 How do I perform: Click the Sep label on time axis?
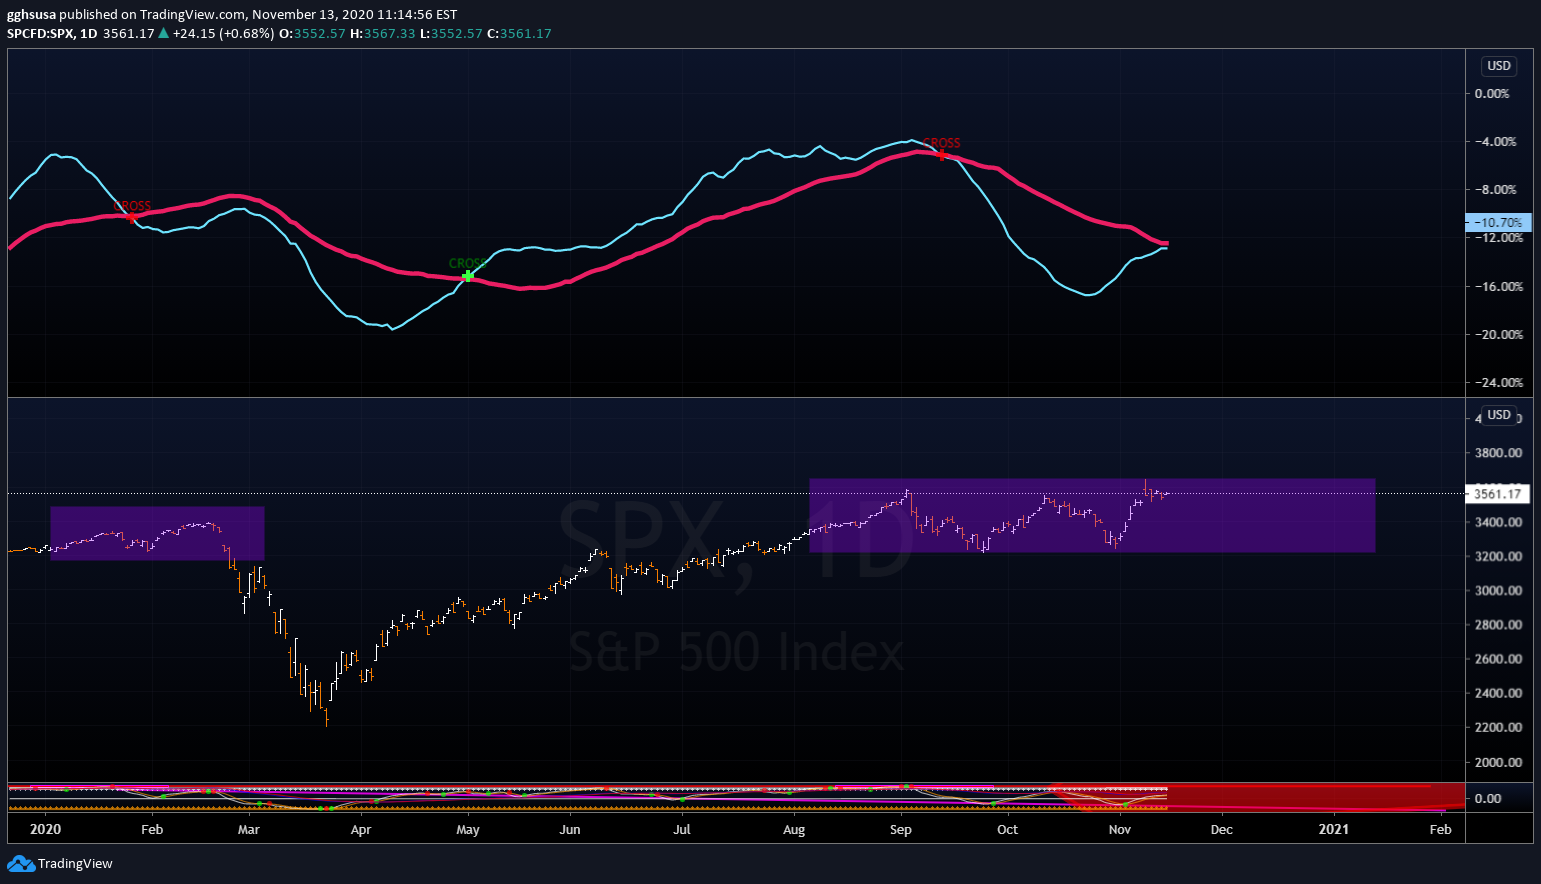tap(901, 829)
